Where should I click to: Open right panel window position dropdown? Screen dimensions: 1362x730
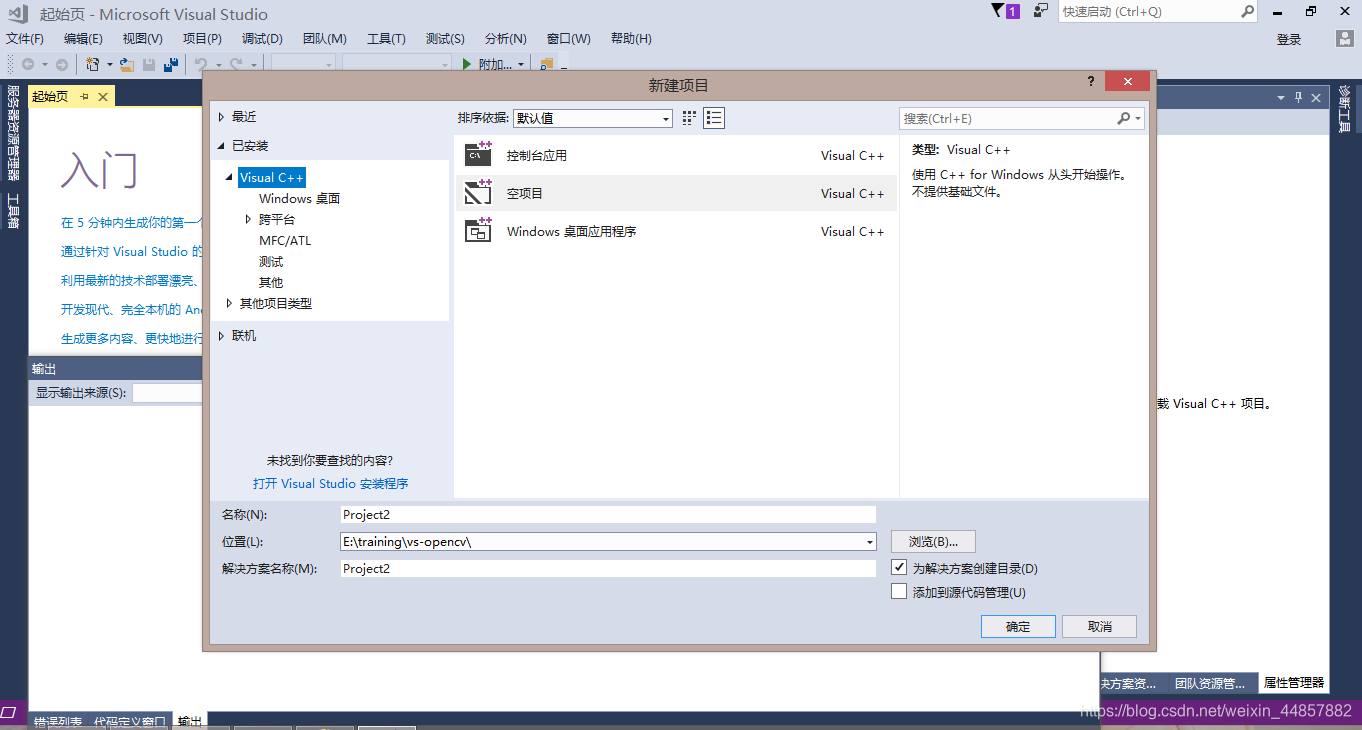point(1281,97)
